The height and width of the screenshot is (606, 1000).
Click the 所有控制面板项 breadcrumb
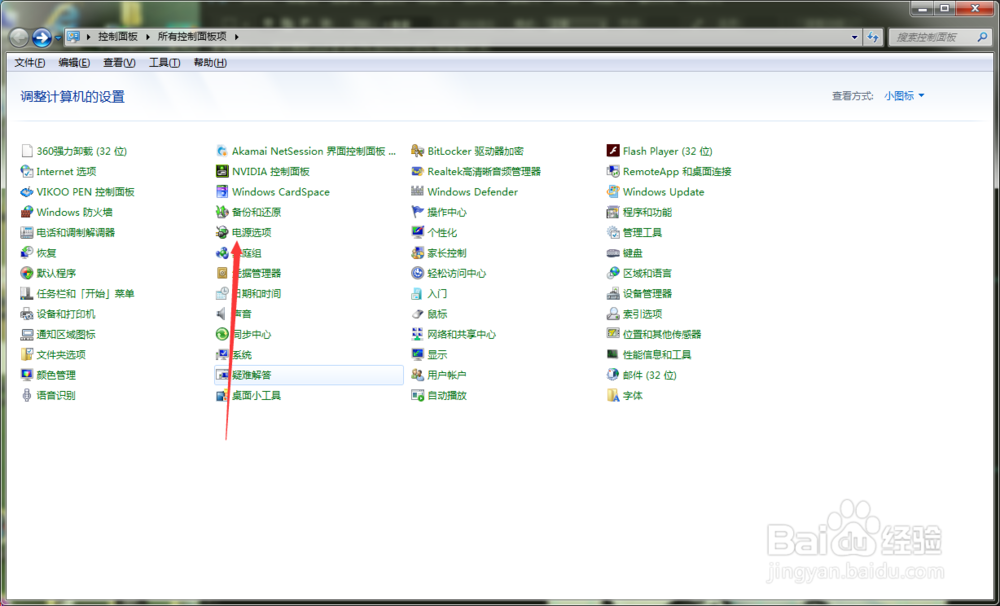(x=192, y=37)
